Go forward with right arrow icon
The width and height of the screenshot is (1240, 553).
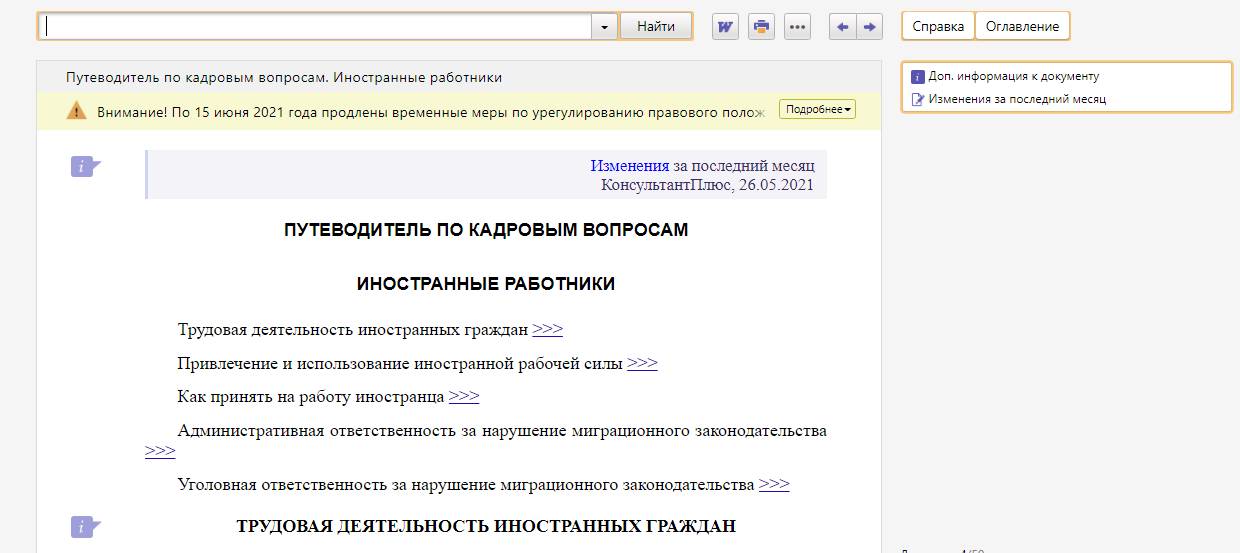click(869, 27)
